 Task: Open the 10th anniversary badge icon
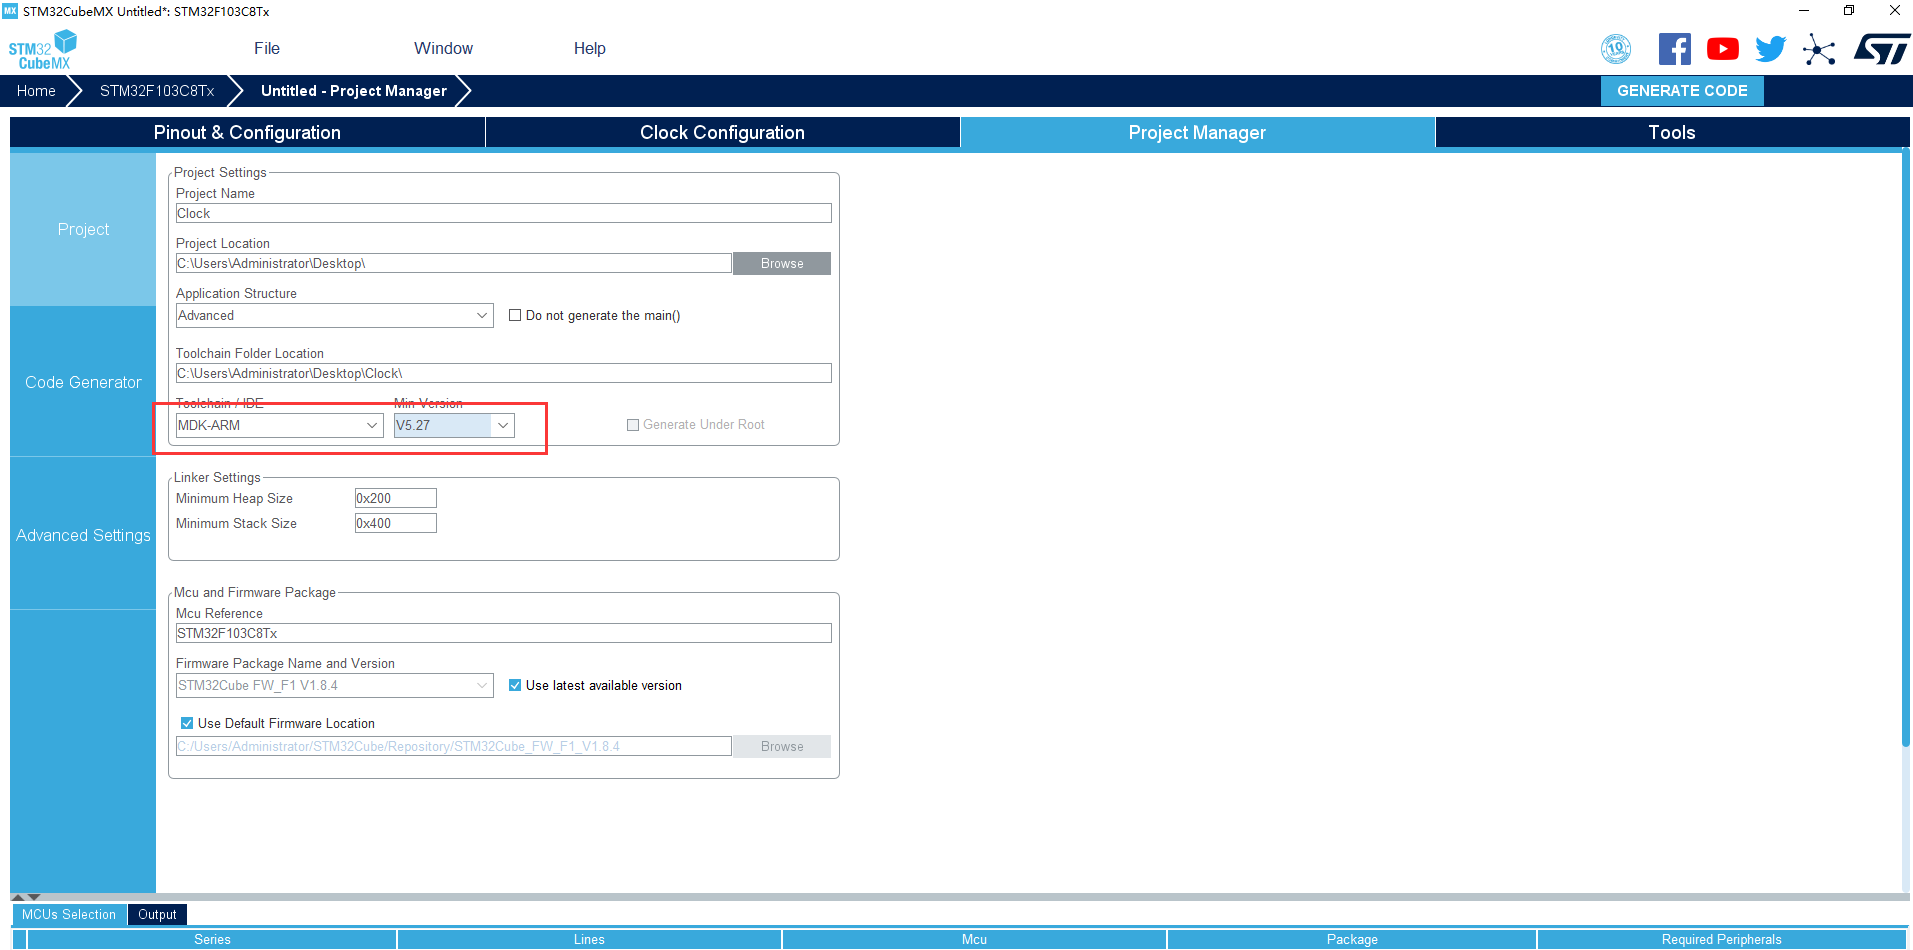pos(1616,49)
